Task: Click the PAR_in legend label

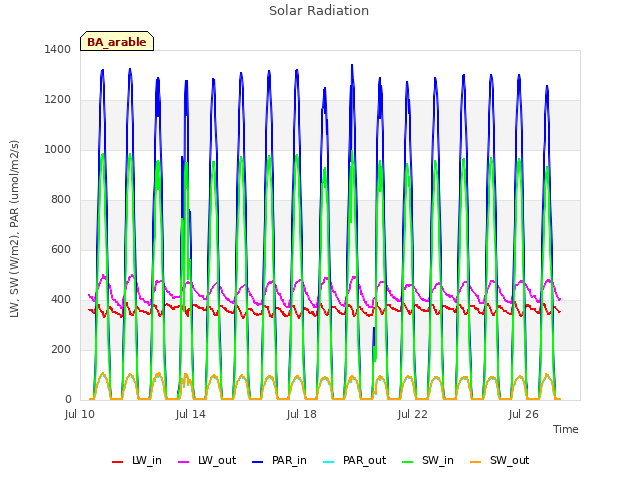Action: [x=289, y=460]
